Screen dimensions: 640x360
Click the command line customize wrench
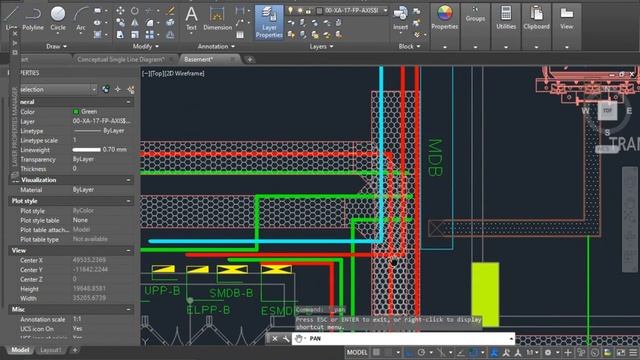click(286, 338)
